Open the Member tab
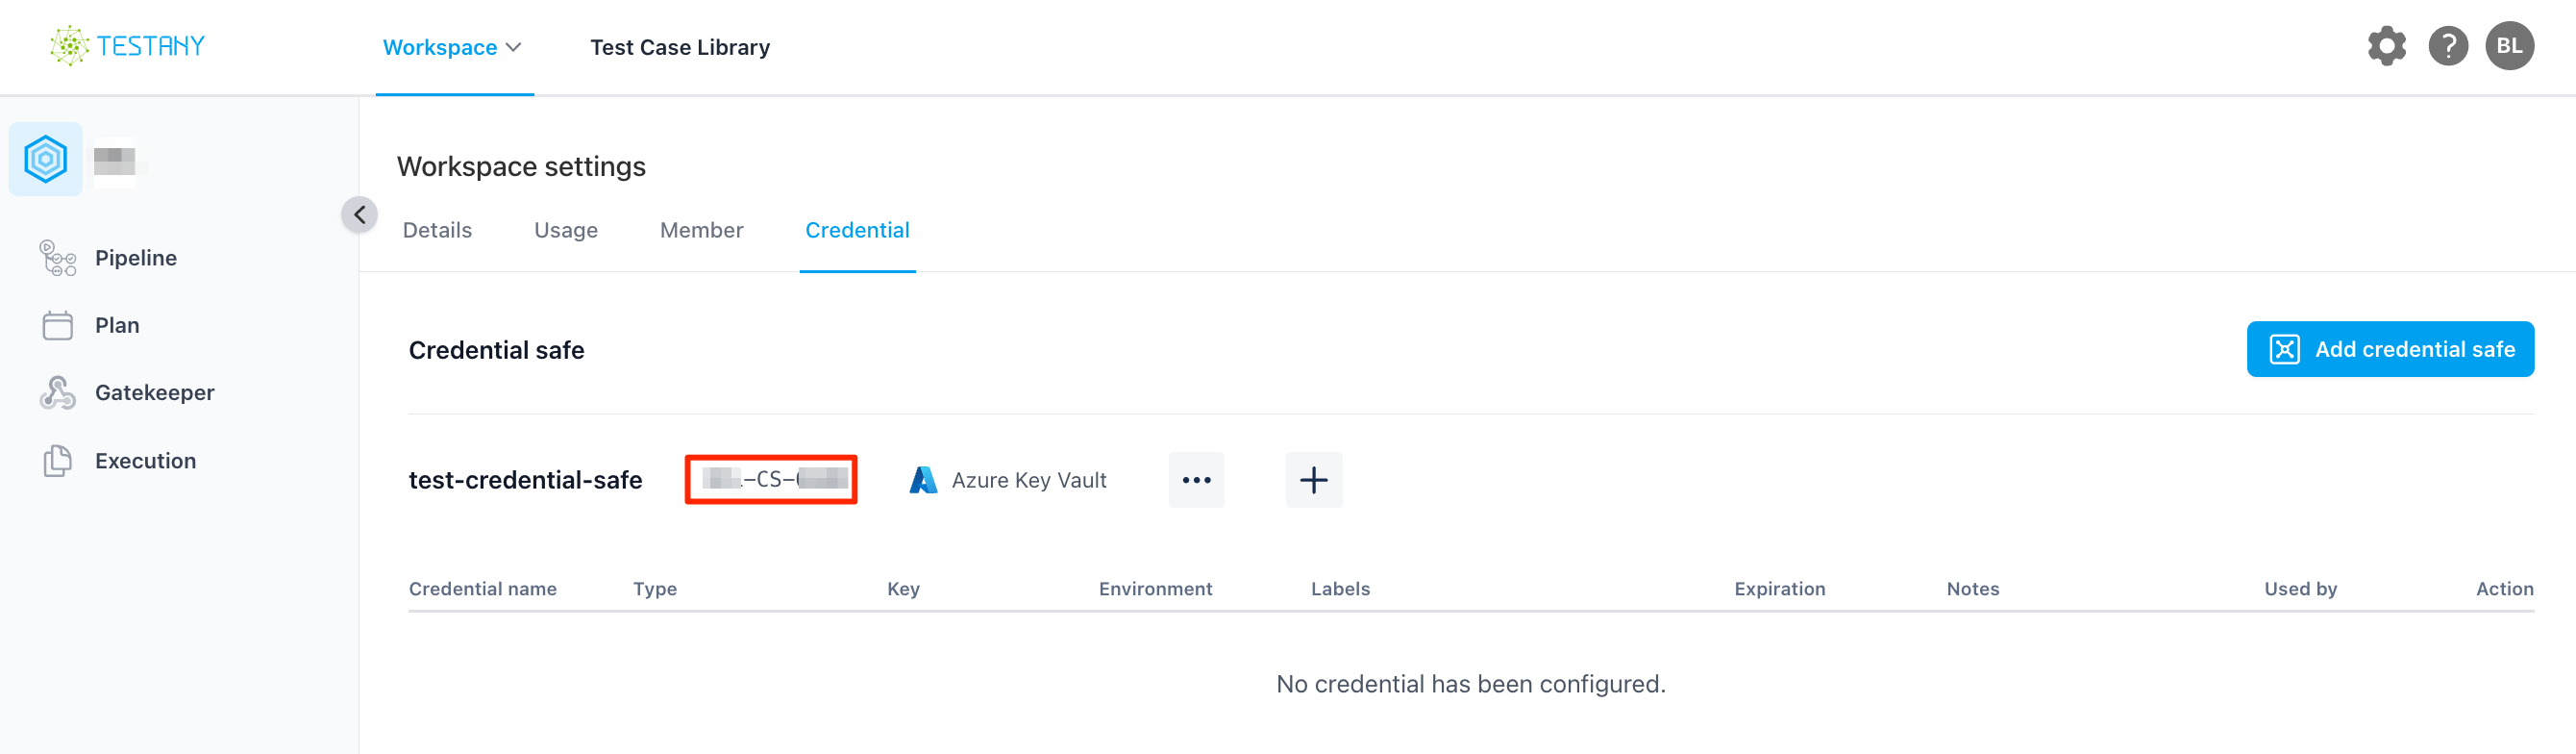 click(x=701, y=230)
